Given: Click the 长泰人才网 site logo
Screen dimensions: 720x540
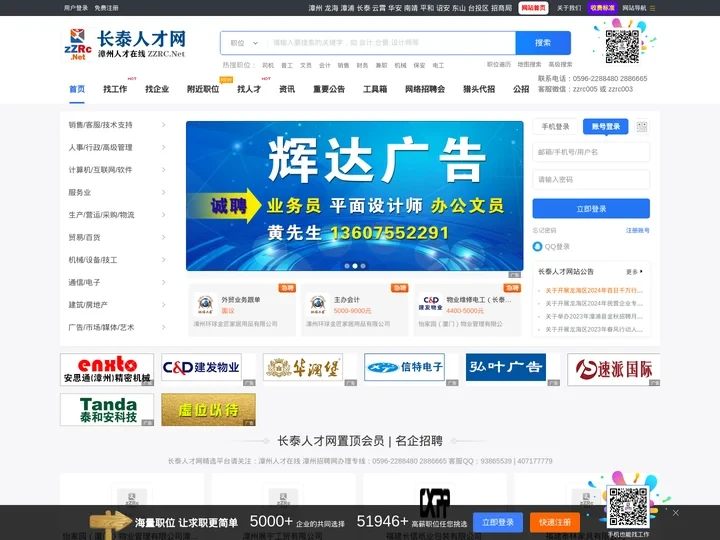Looking at the screenshot, I should click(x=124, y=44).
